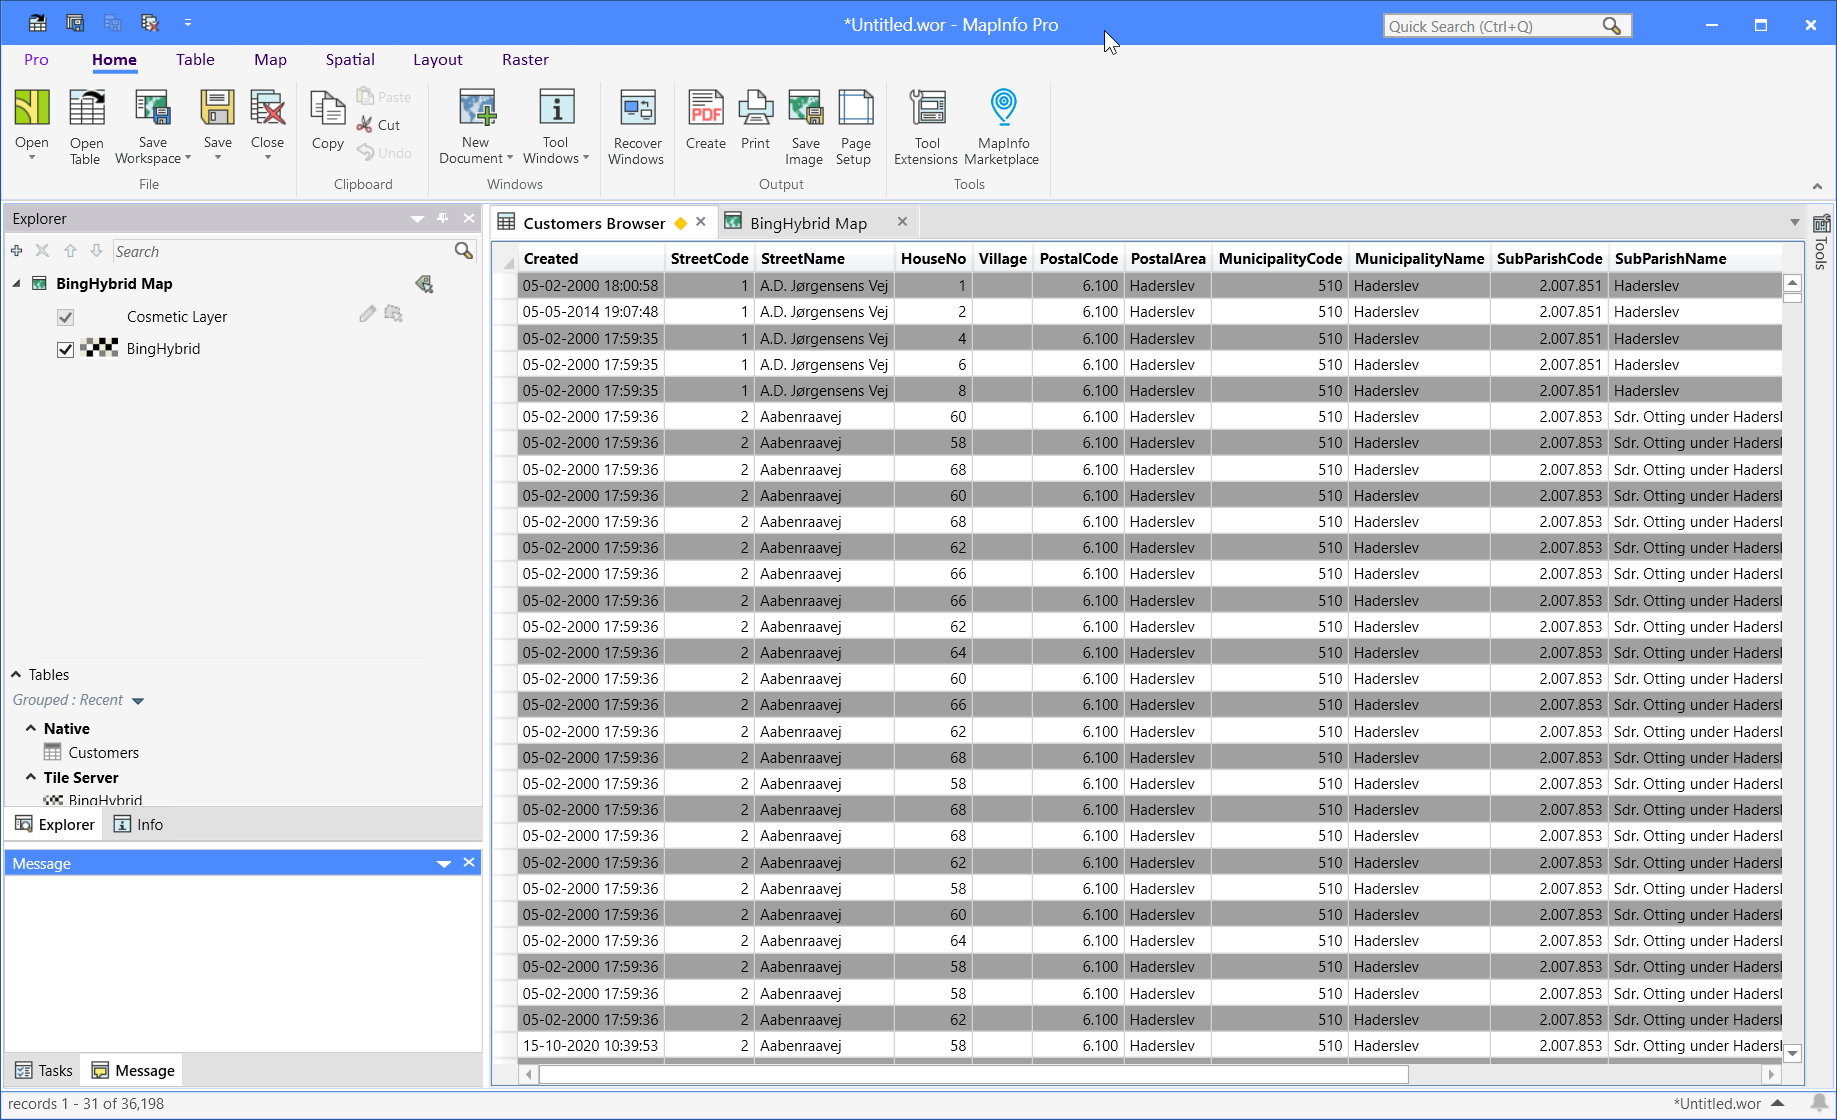Switch to the BingHybrid Map tab

click(x=808, y=223)
